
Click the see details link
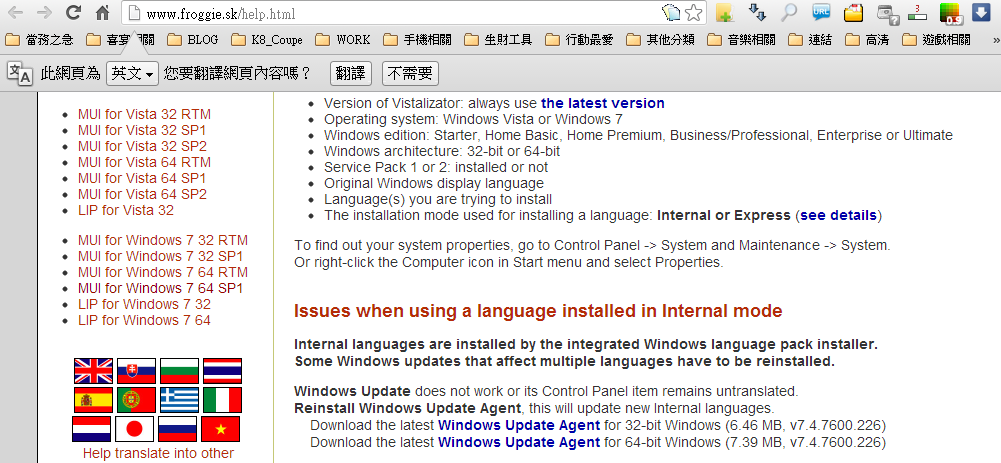(838, 215)
